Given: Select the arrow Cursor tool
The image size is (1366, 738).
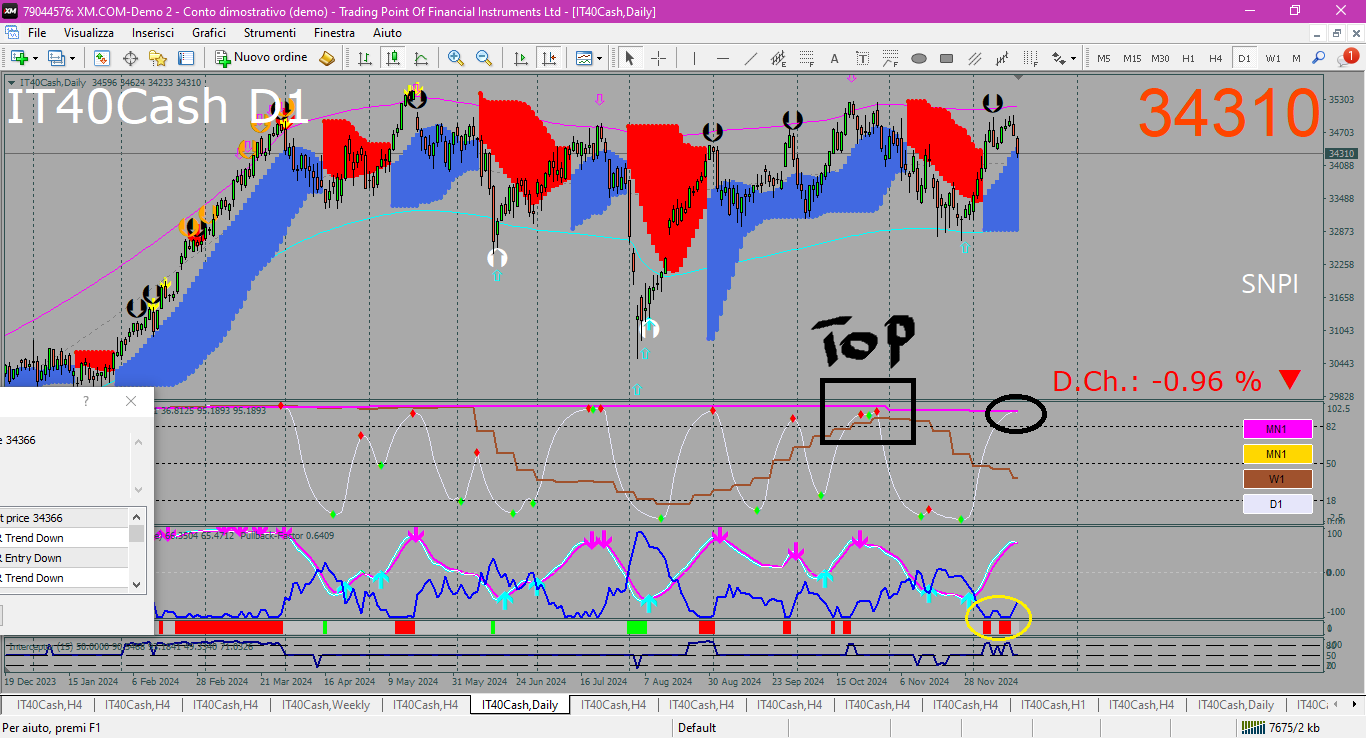Looking at the screenshot, I should point(630,58).
